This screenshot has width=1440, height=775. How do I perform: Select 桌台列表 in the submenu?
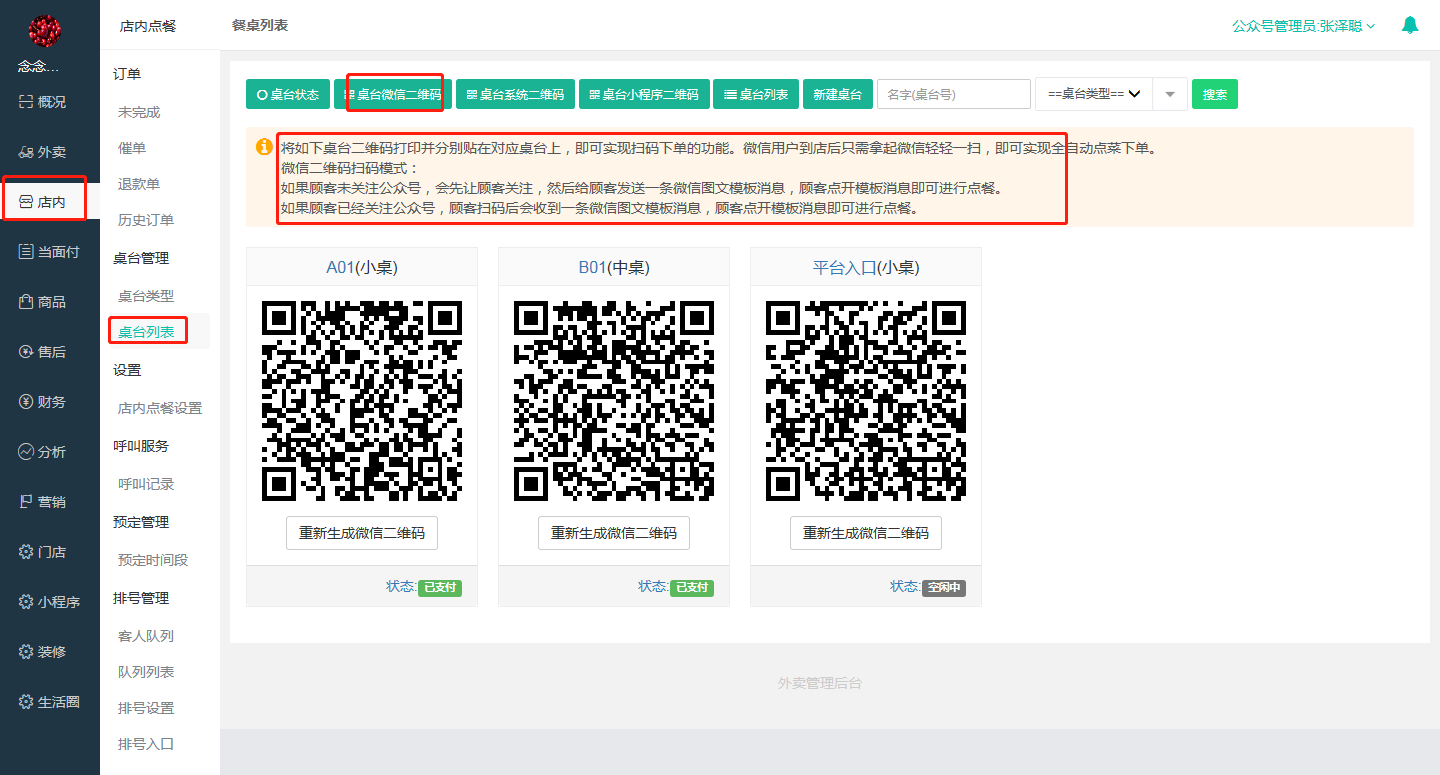[x=146, y=332]
